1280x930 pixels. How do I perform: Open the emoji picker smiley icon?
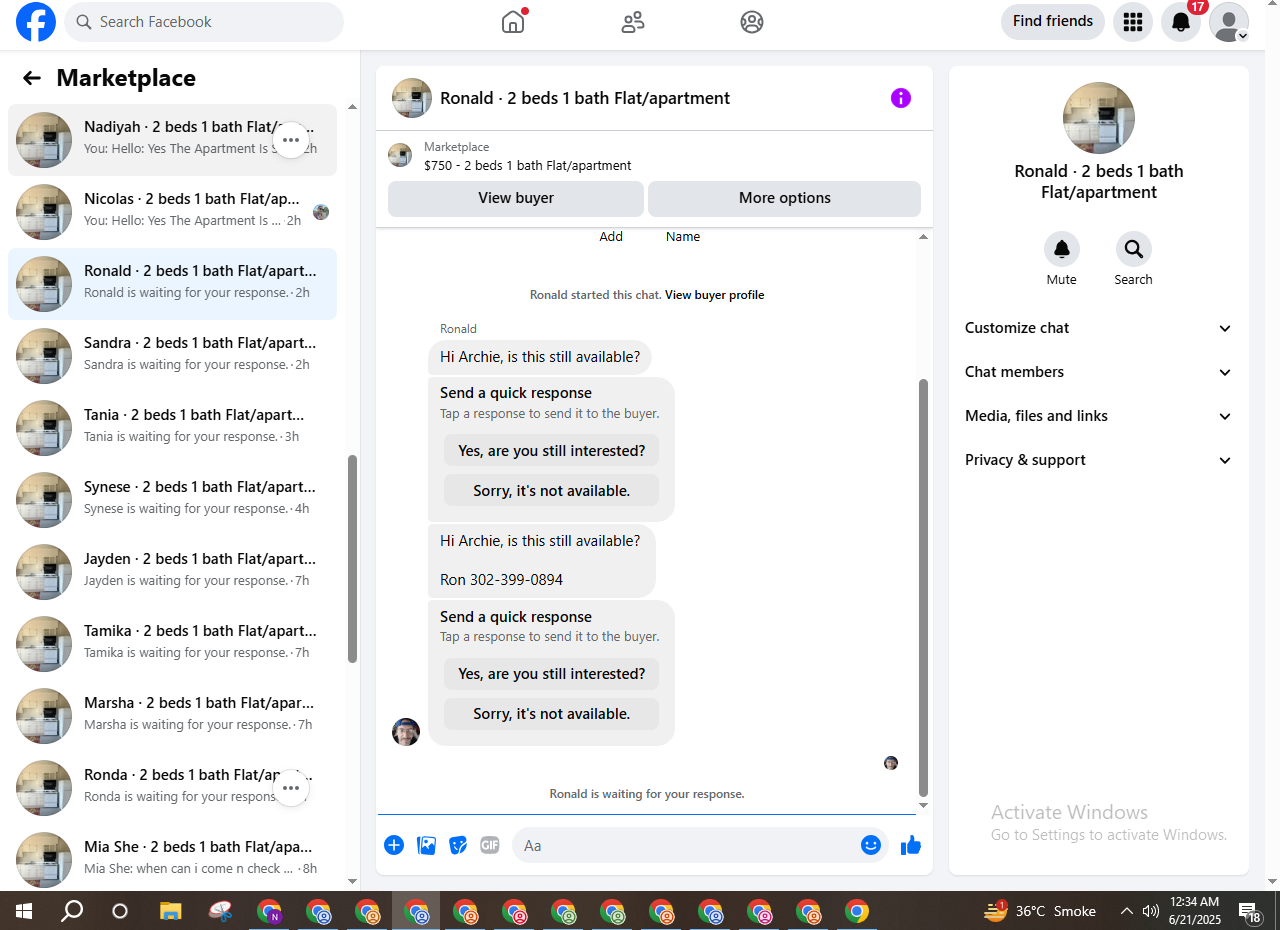(871, 845)
